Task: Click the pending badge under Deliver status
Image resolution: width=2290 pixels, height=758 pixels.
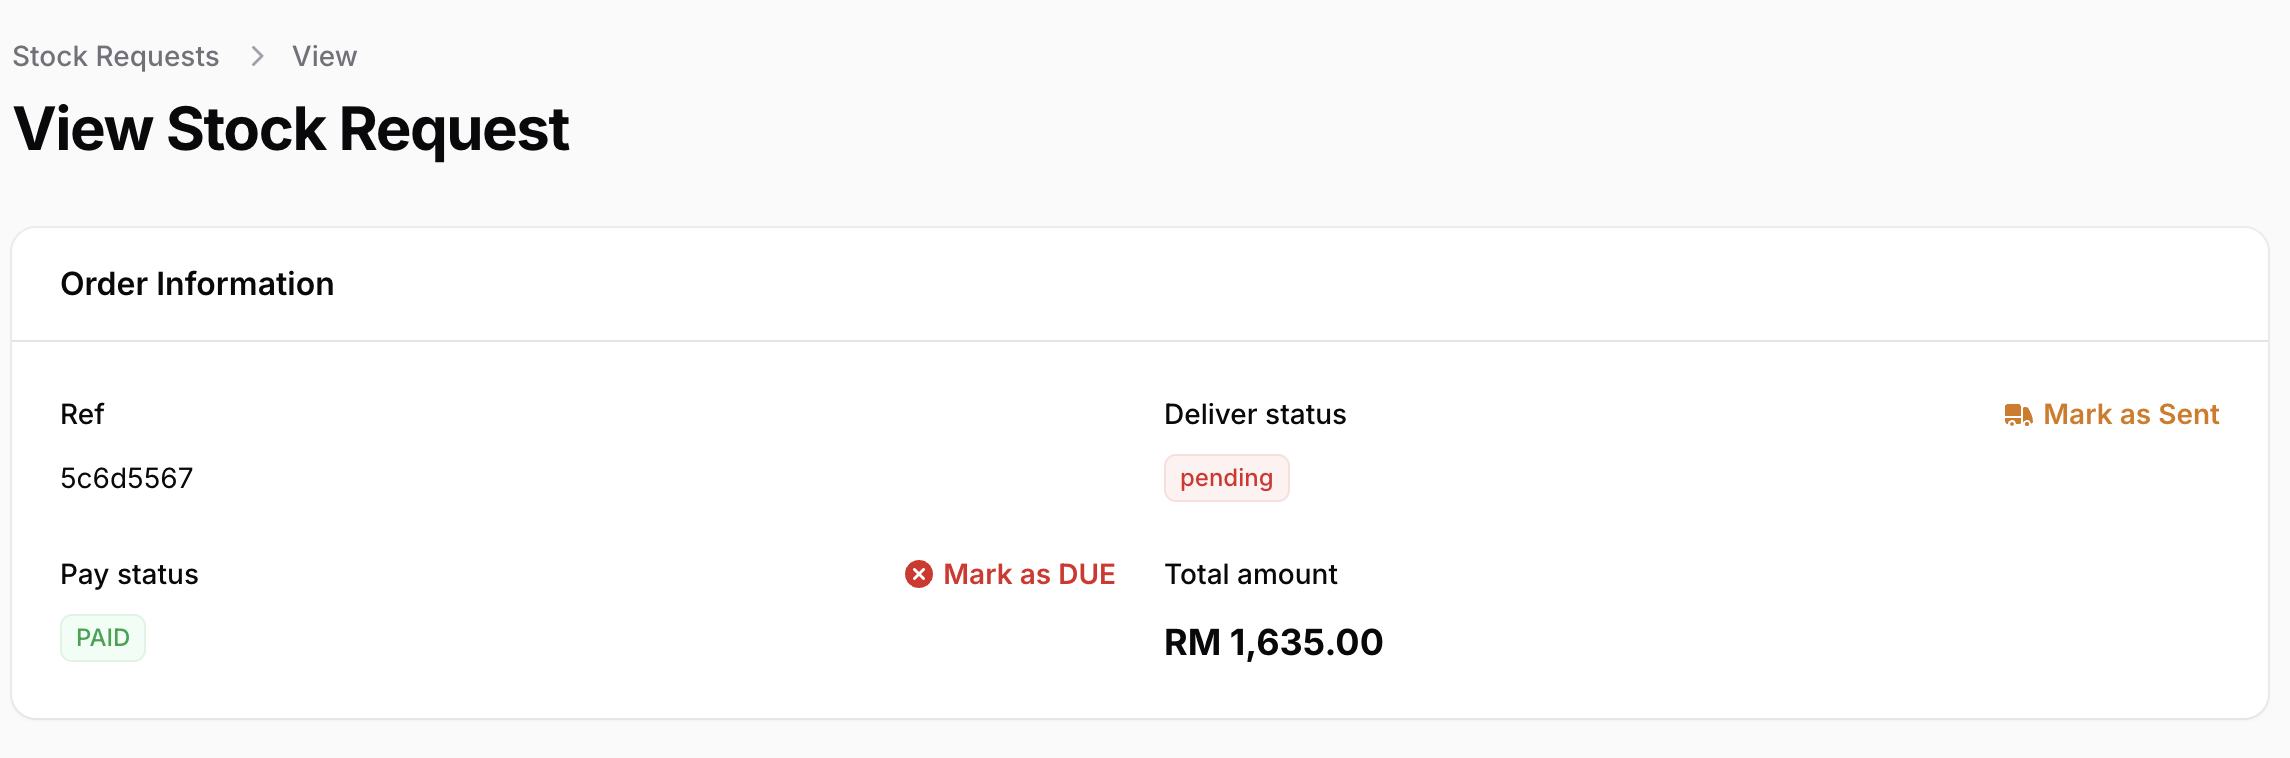Action: click(1226, 477)
